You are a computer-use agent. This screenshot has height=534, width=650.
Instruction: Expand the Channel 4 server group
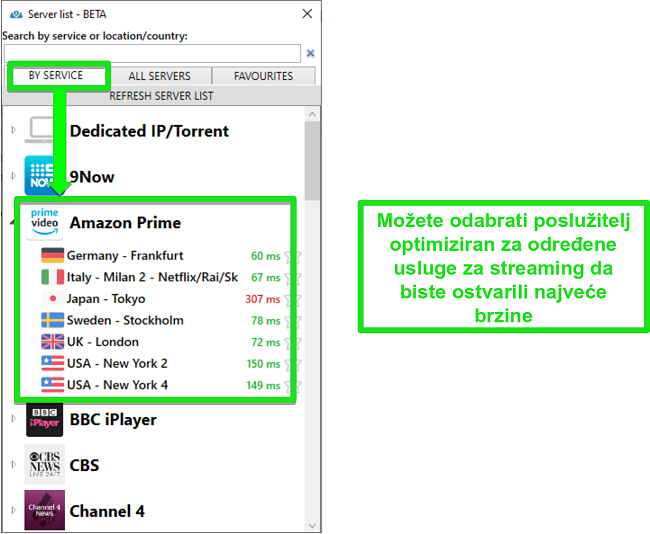14,510
